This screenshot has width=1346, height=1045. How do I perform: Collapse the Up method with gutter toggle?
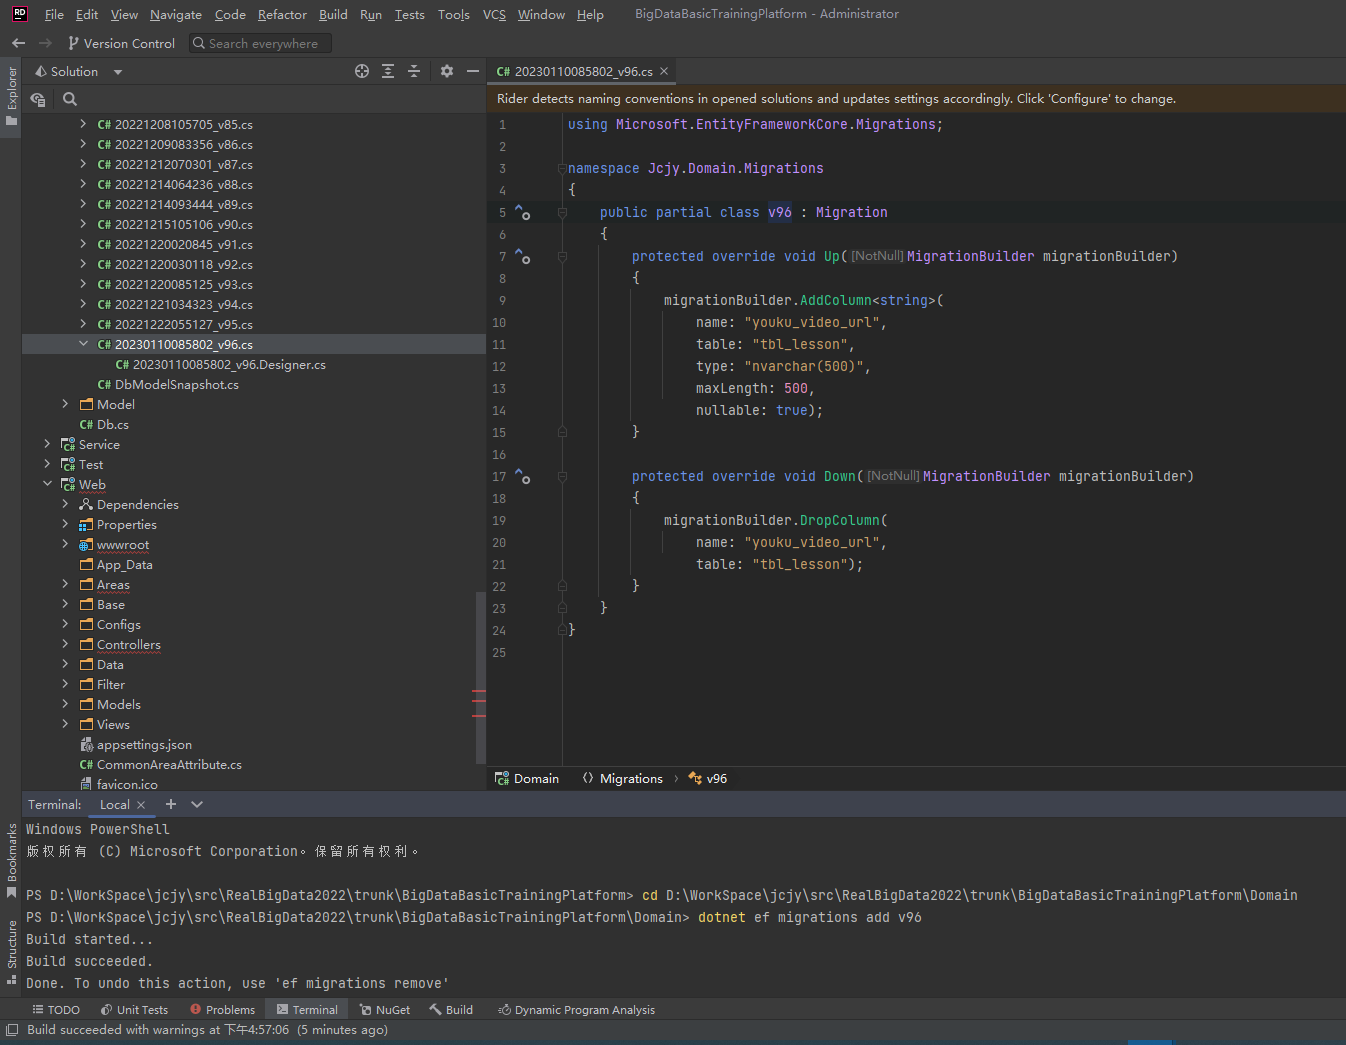coord(562,256)
